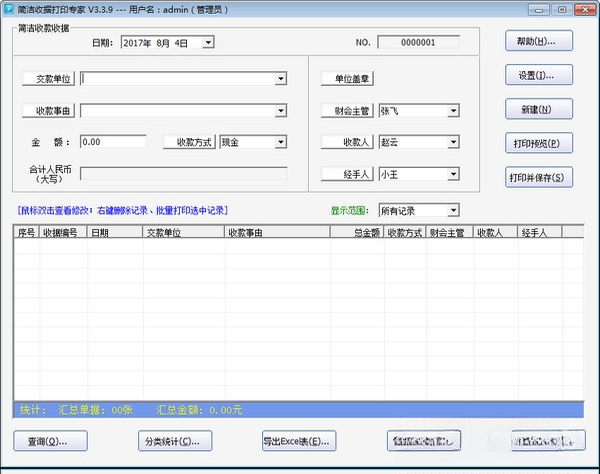Sort by the 总金额 column header
This screenshot has height=474, width=600.
tap(357, 232)
